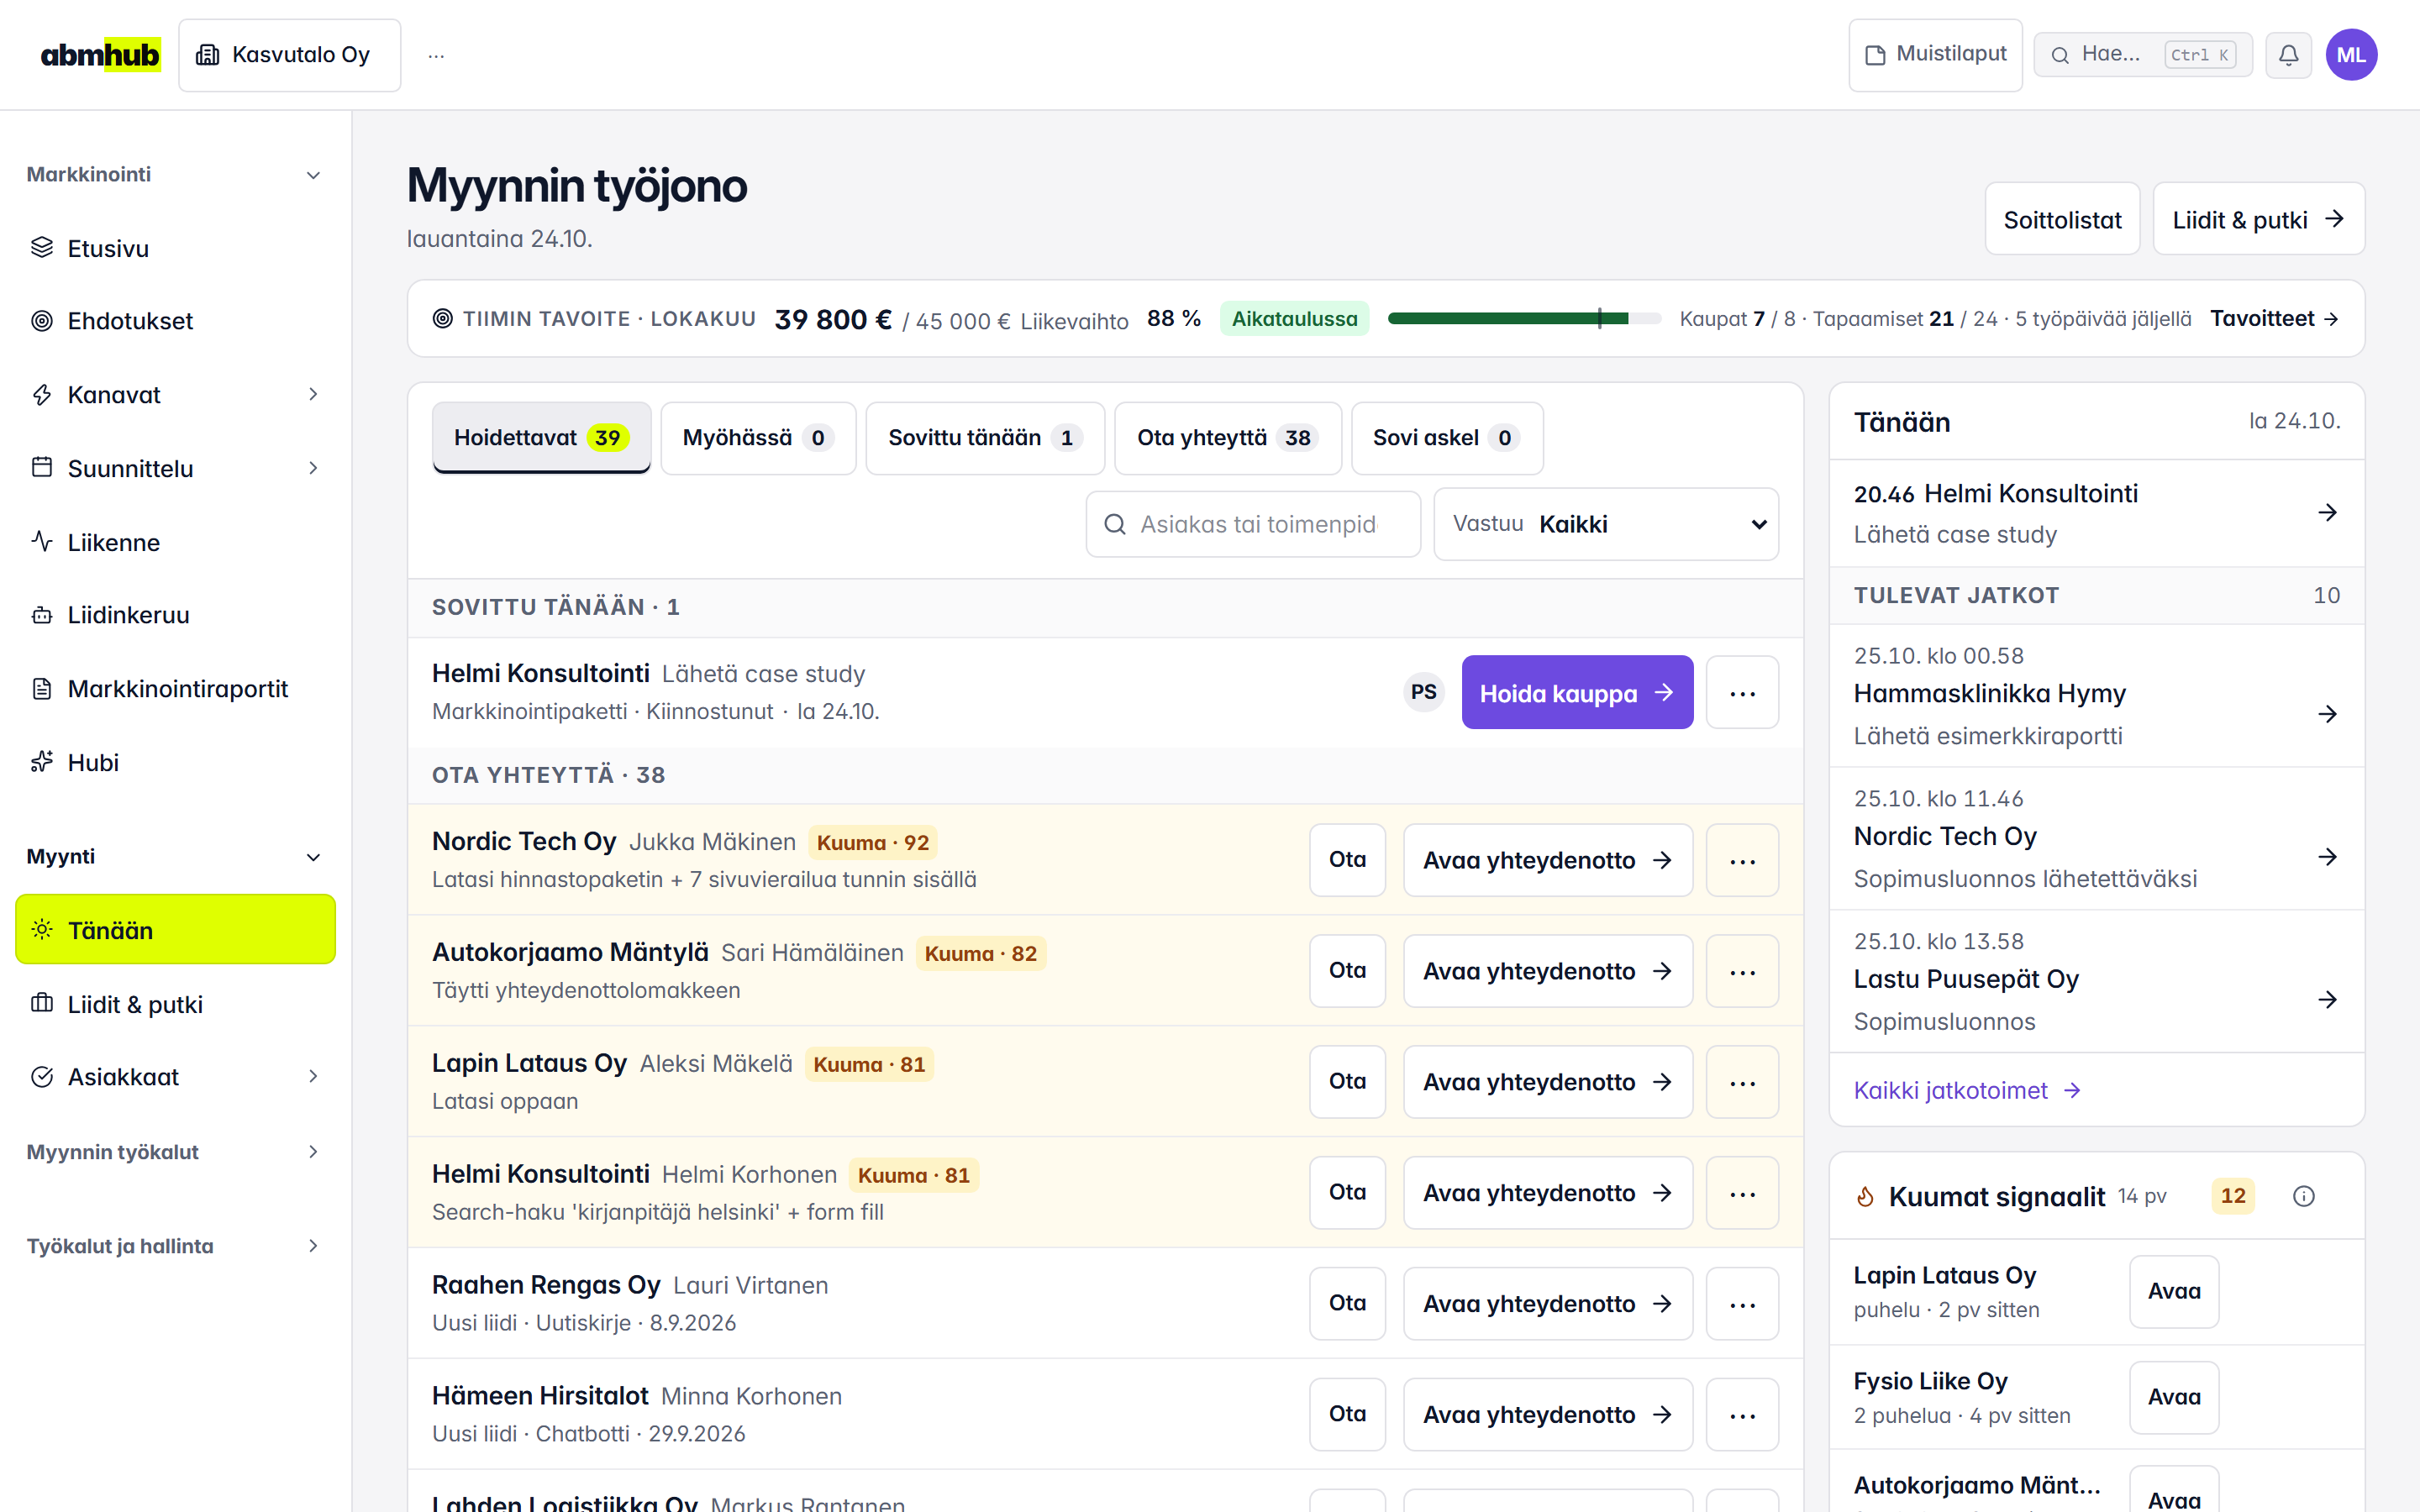Switch to the Sovi askel tab
This screenshot has width=2420, height=1512.
tap(1446, 438)
